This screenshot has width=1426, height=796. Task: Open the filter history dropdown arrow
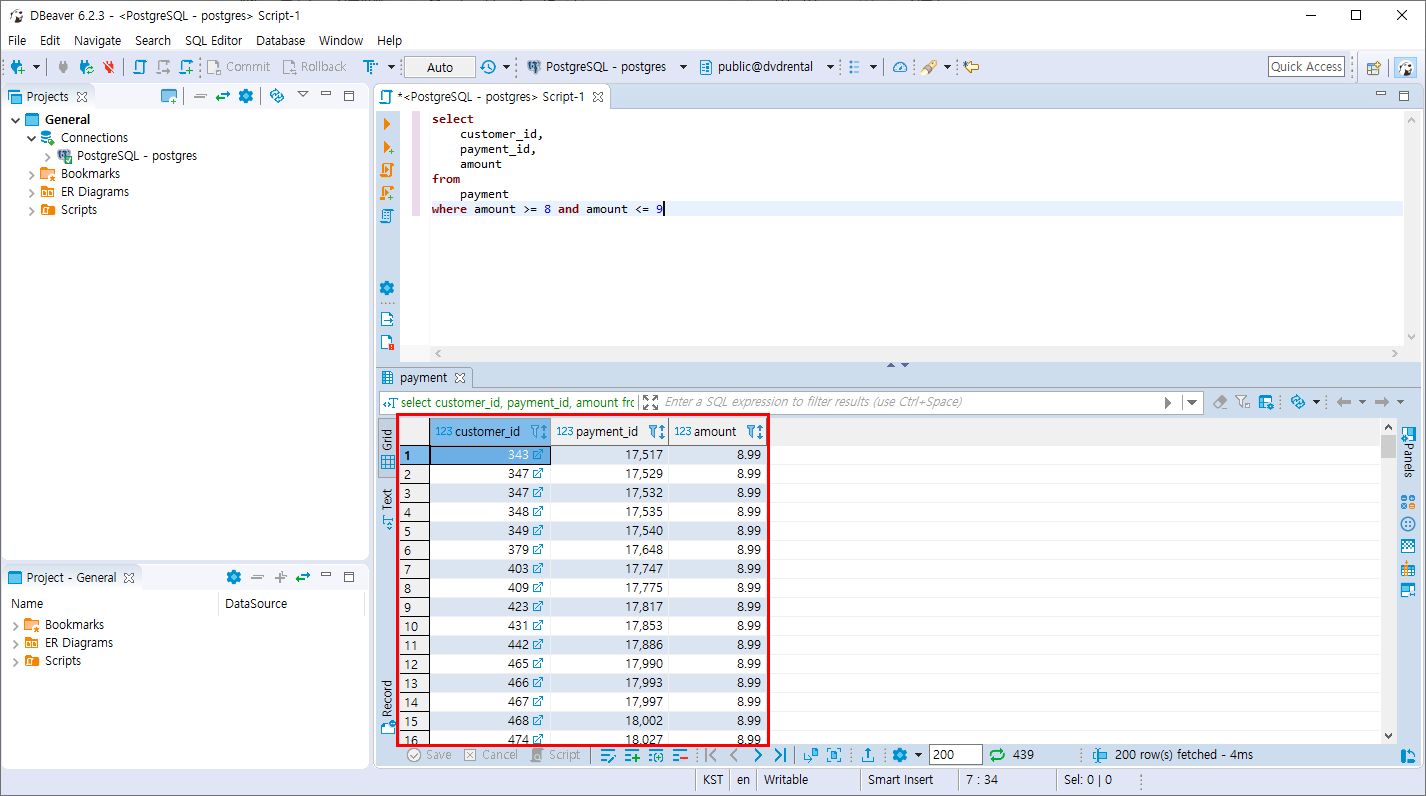pyautogui.click(x=1192, y=402)
